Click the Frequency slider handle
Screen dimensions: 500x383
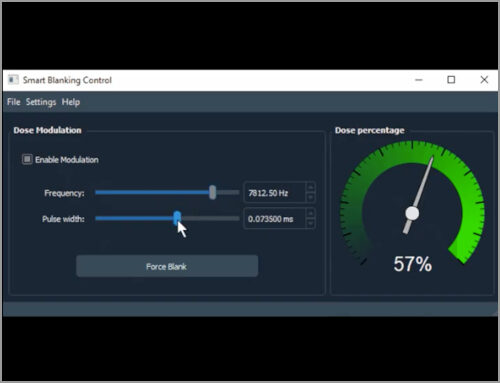pyautogui.click(x=213, y=192)
